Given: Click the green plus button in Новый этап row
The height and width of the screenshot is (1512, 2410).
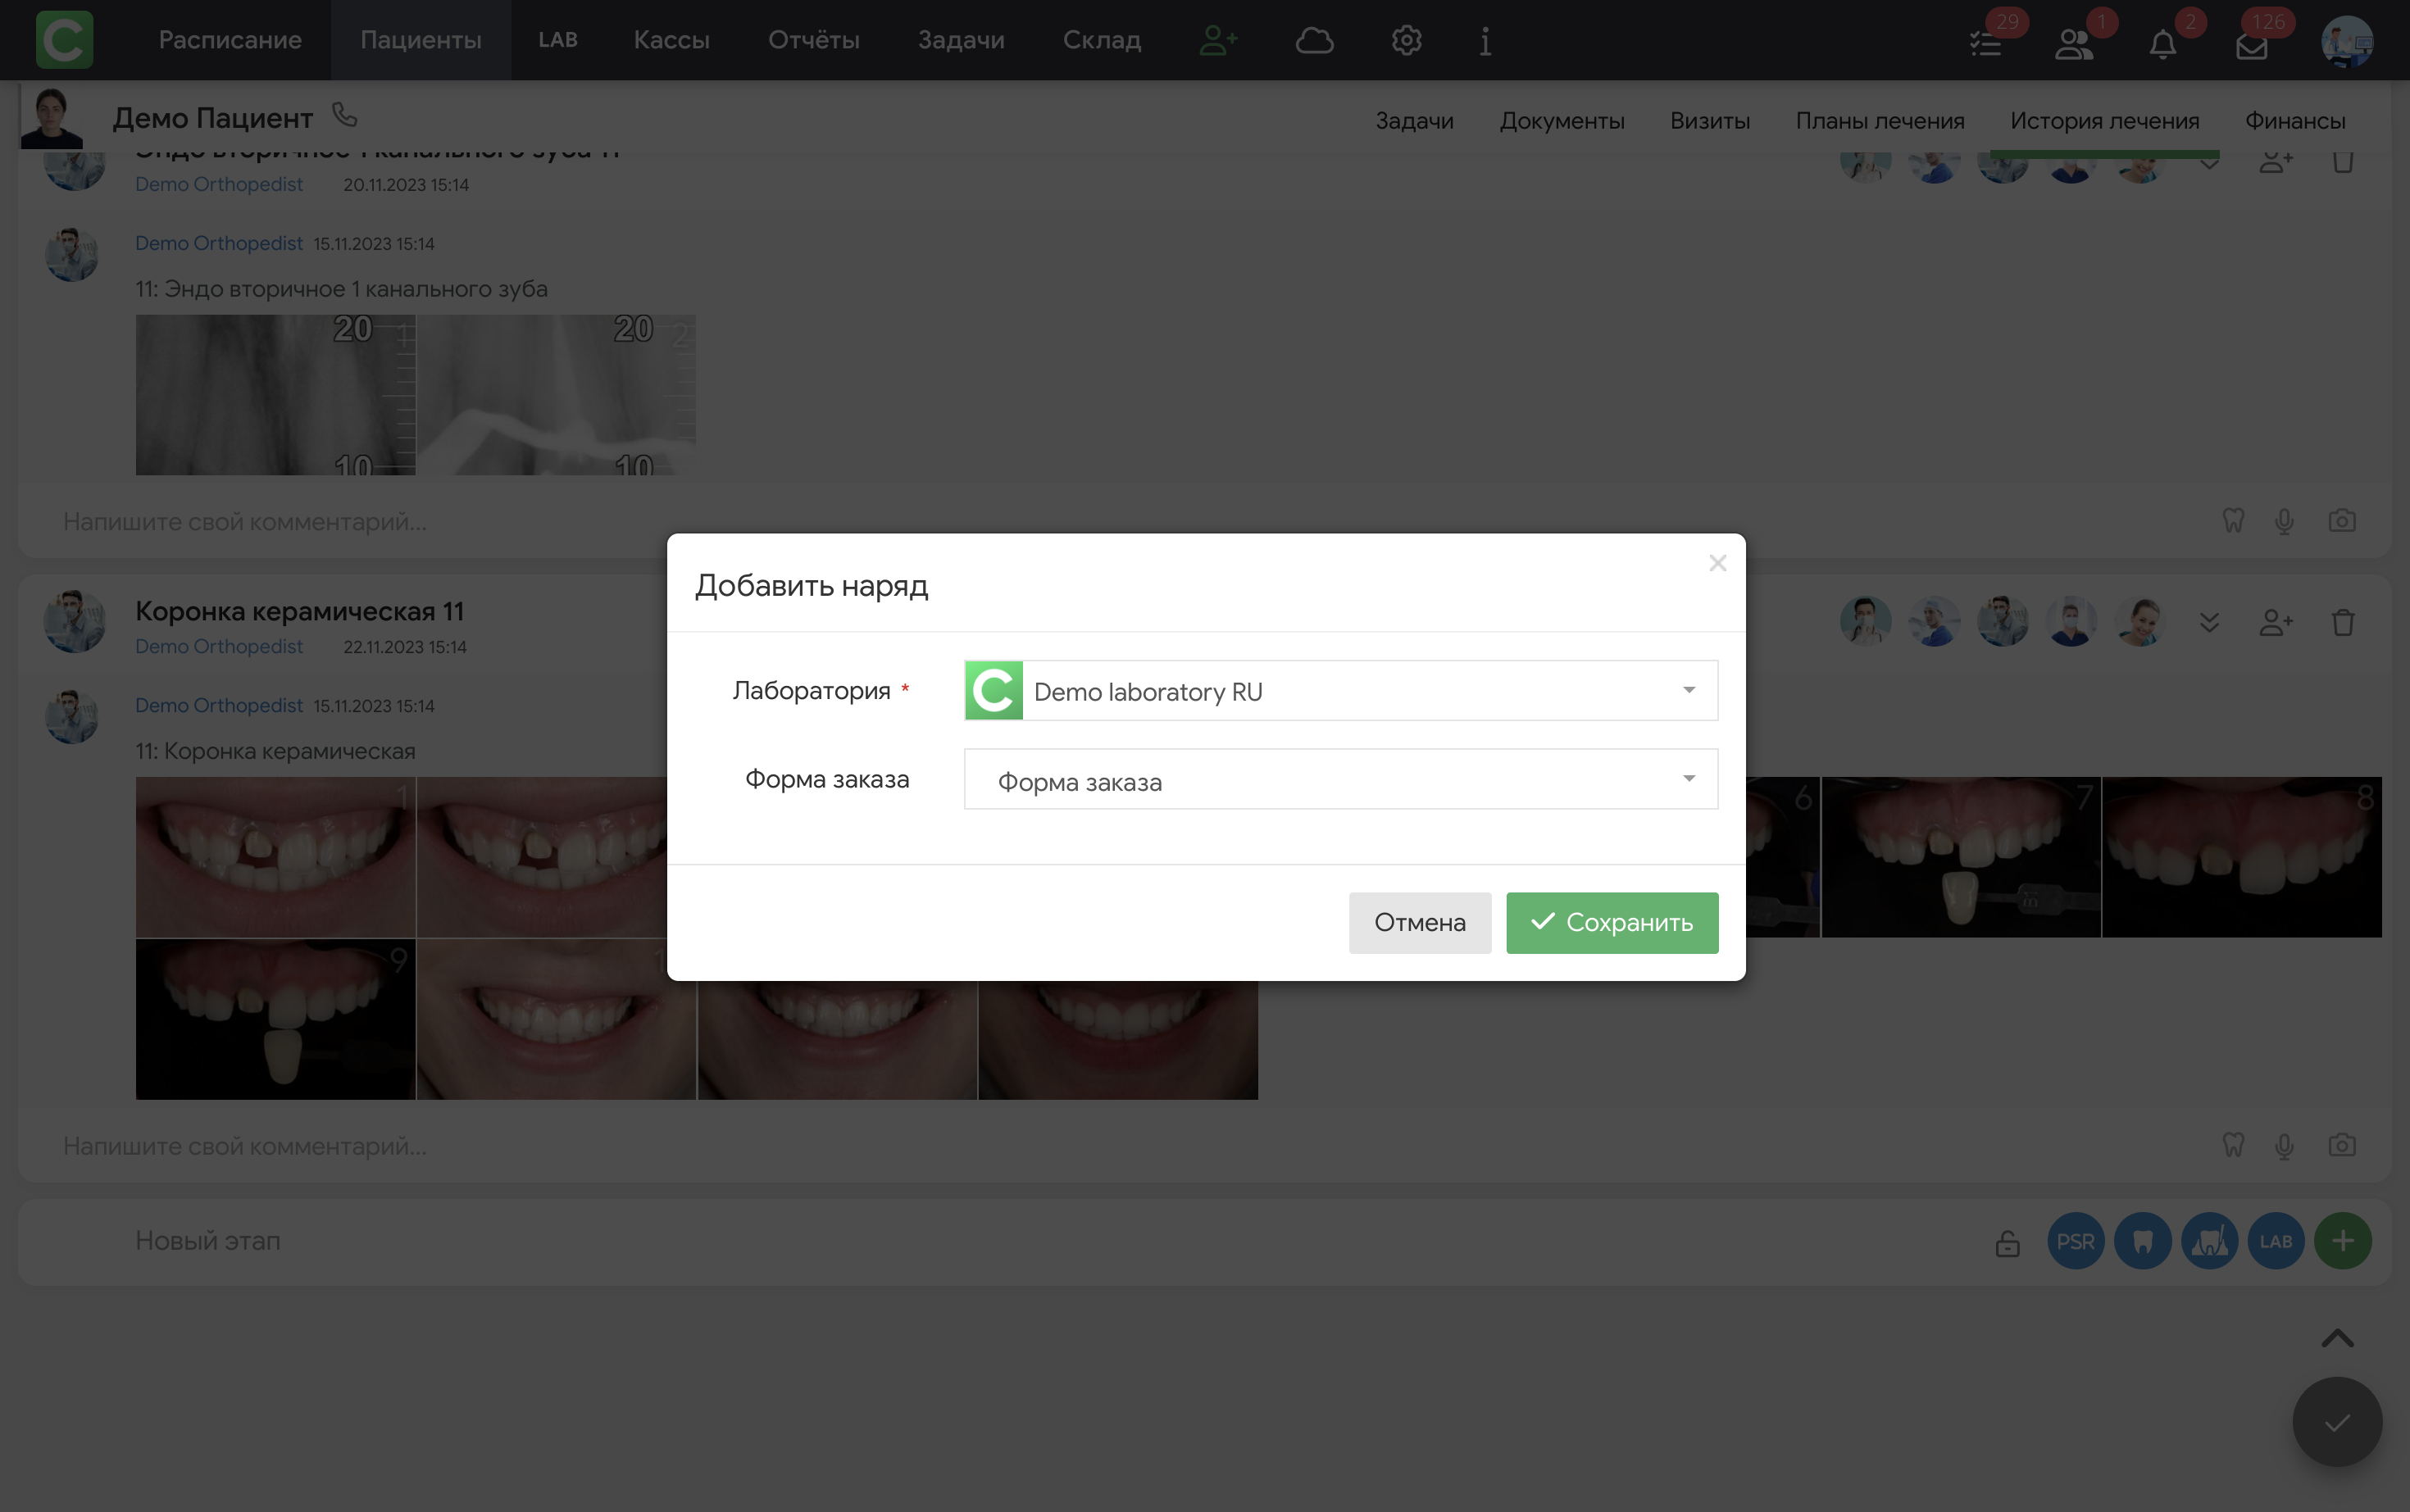Looking at the screenshot, I should coord(2343,1241).
